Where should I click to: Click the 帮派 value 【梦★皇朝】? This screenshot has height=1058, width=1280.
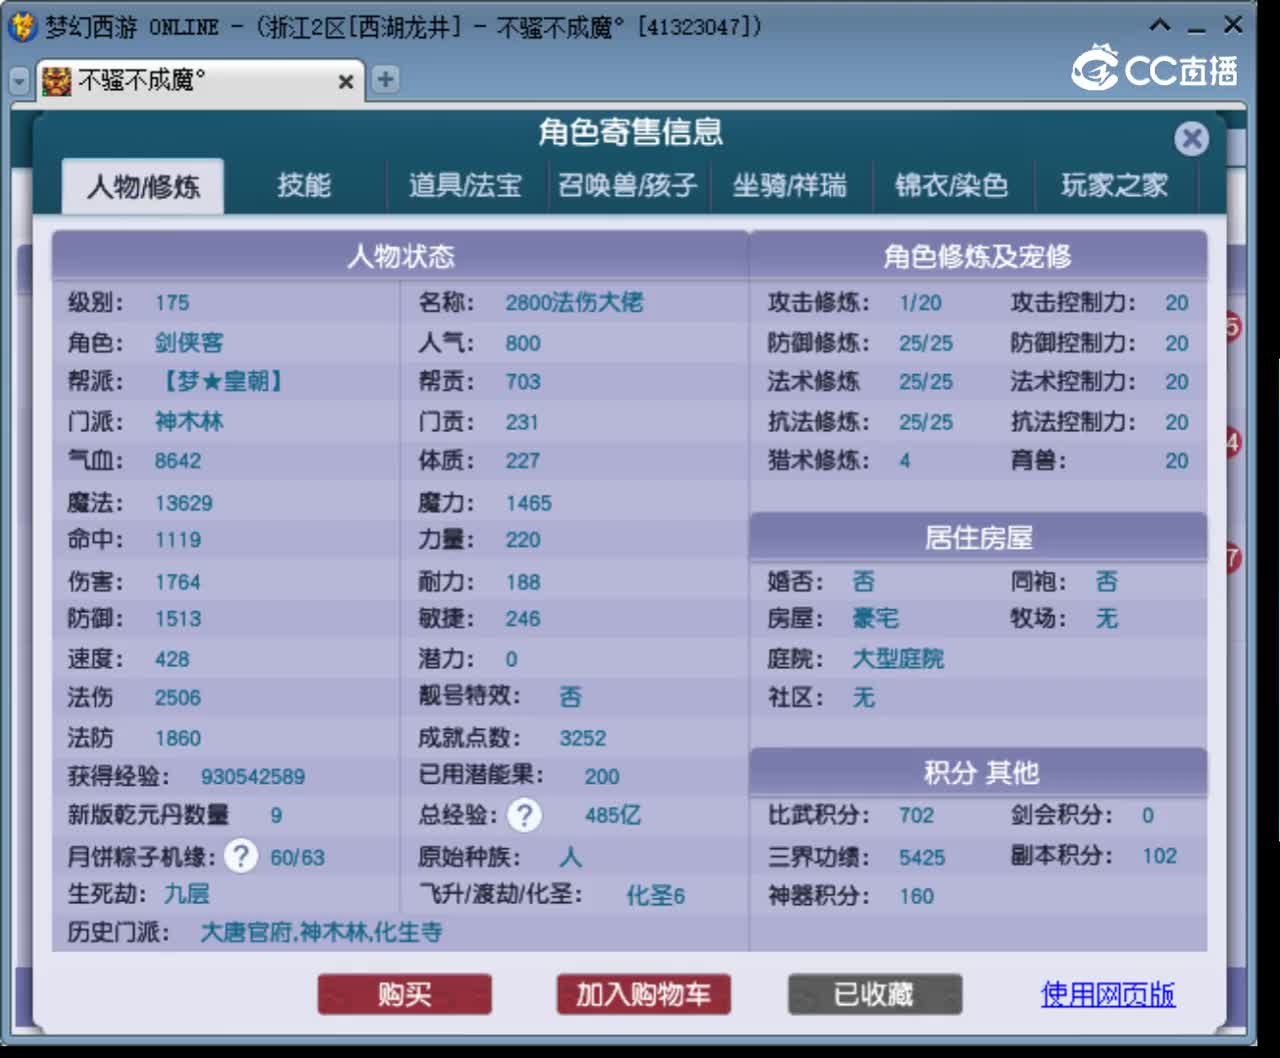[223, 381]
